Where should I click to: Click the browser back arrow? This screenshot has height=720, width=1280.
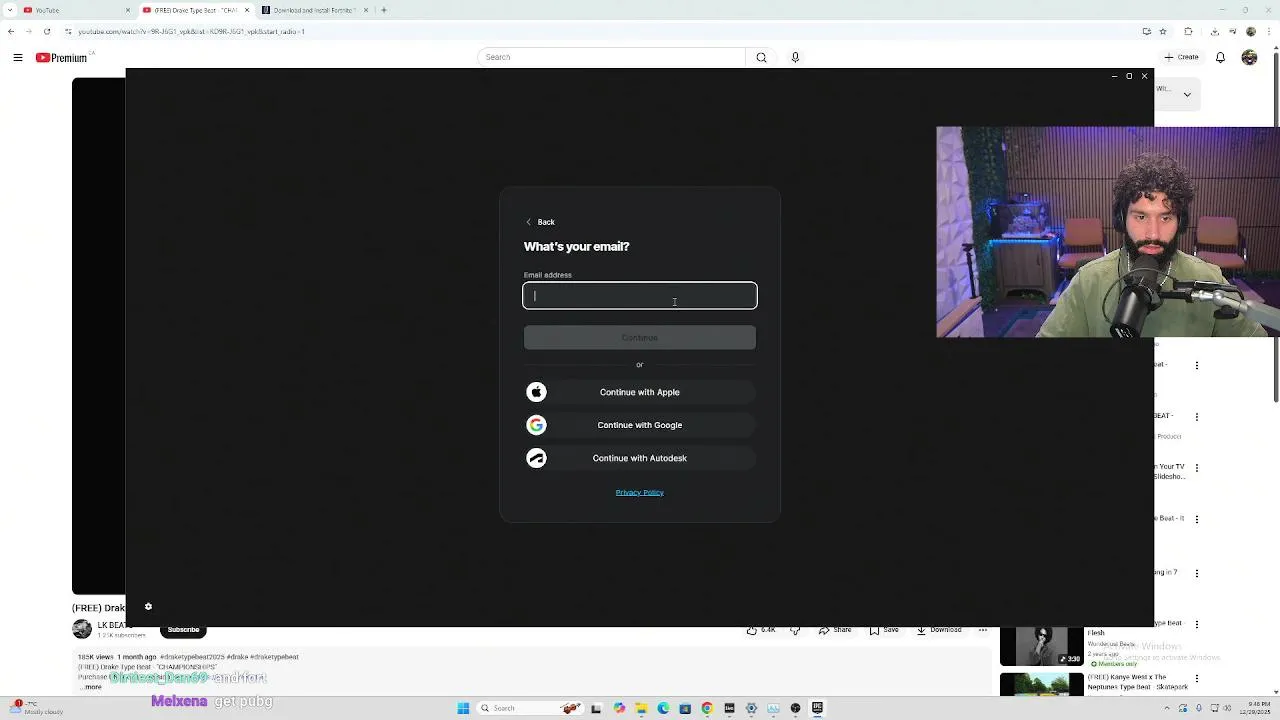click(x=11, y=31)
